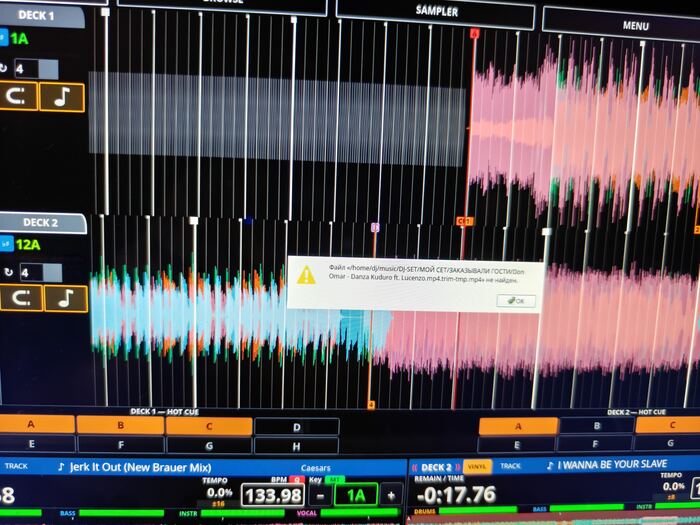The width and height of the screenshot is (700, 525).
Task: Click OK in the file not found dialog
Action: pos(516,301)
